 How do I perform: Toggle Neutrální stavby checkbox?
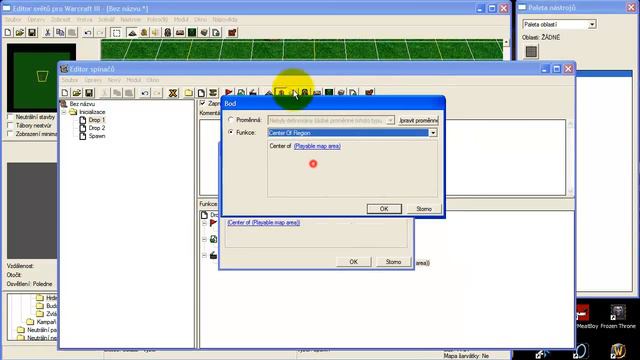pos(11,117)
